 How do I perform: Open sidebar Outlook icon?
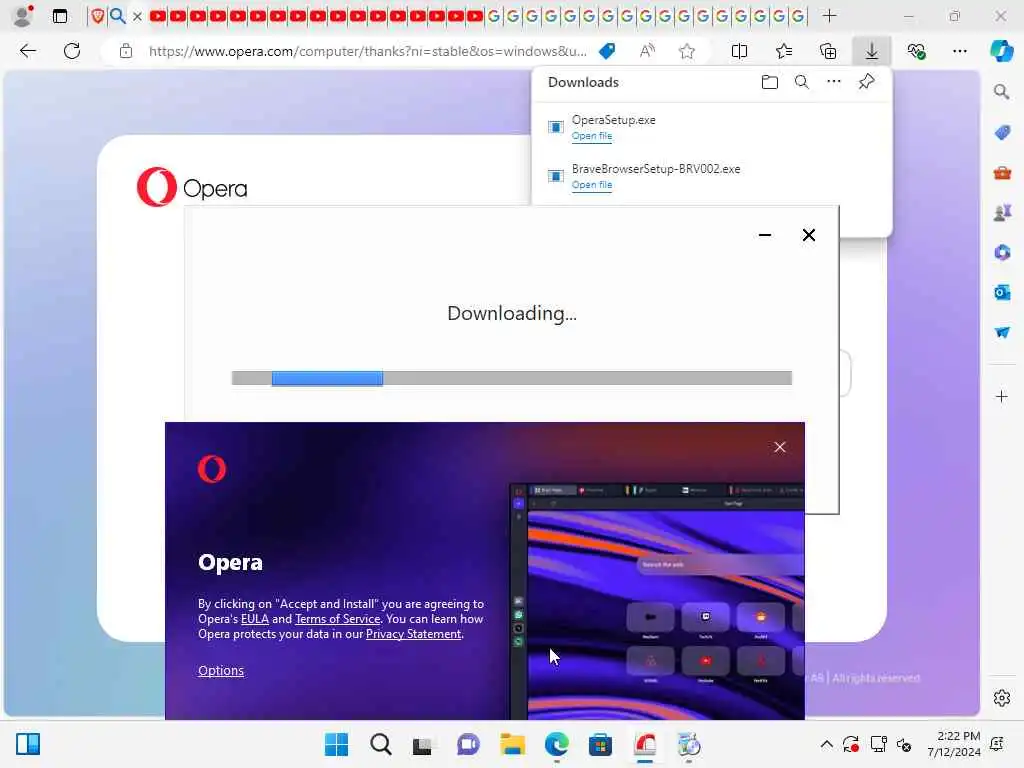point(1002,293)
